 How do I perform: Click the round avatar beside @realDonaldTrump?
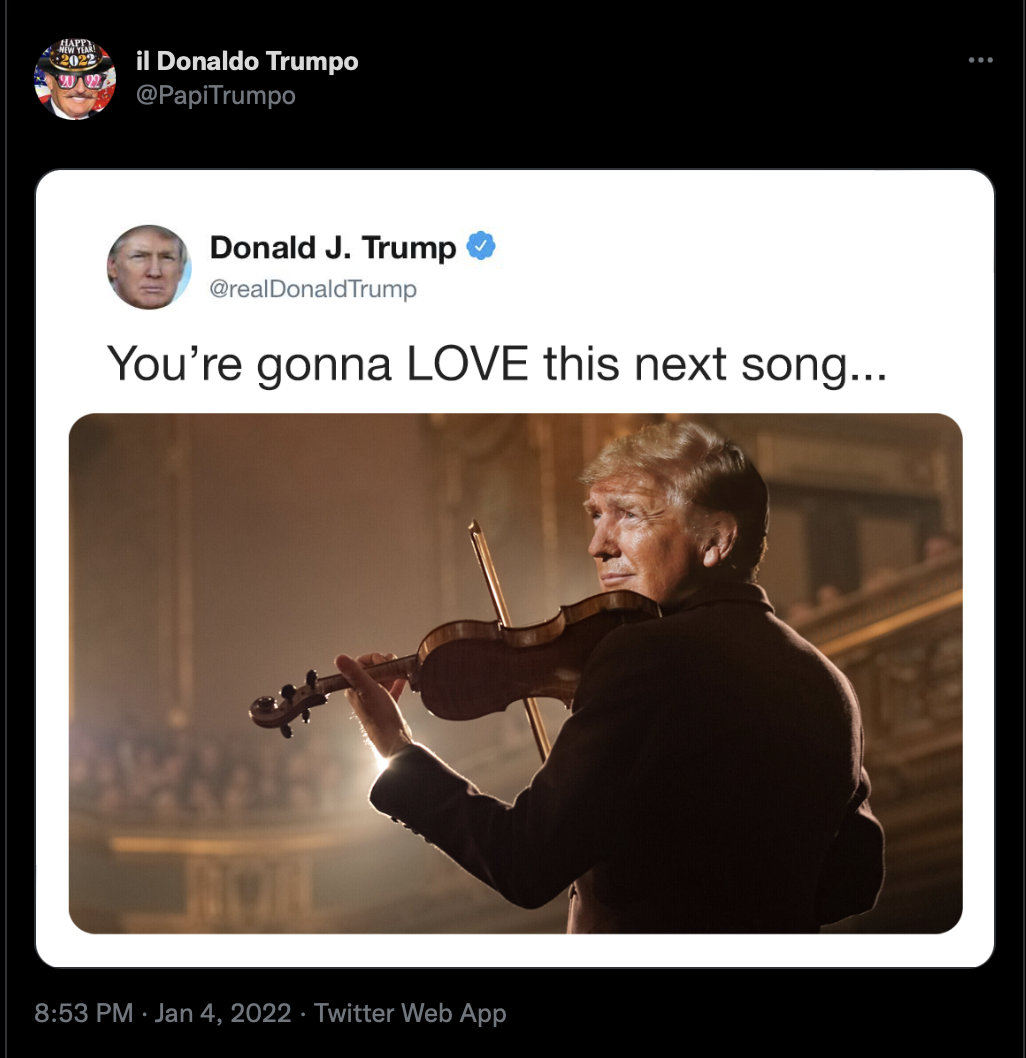[149, 267]
